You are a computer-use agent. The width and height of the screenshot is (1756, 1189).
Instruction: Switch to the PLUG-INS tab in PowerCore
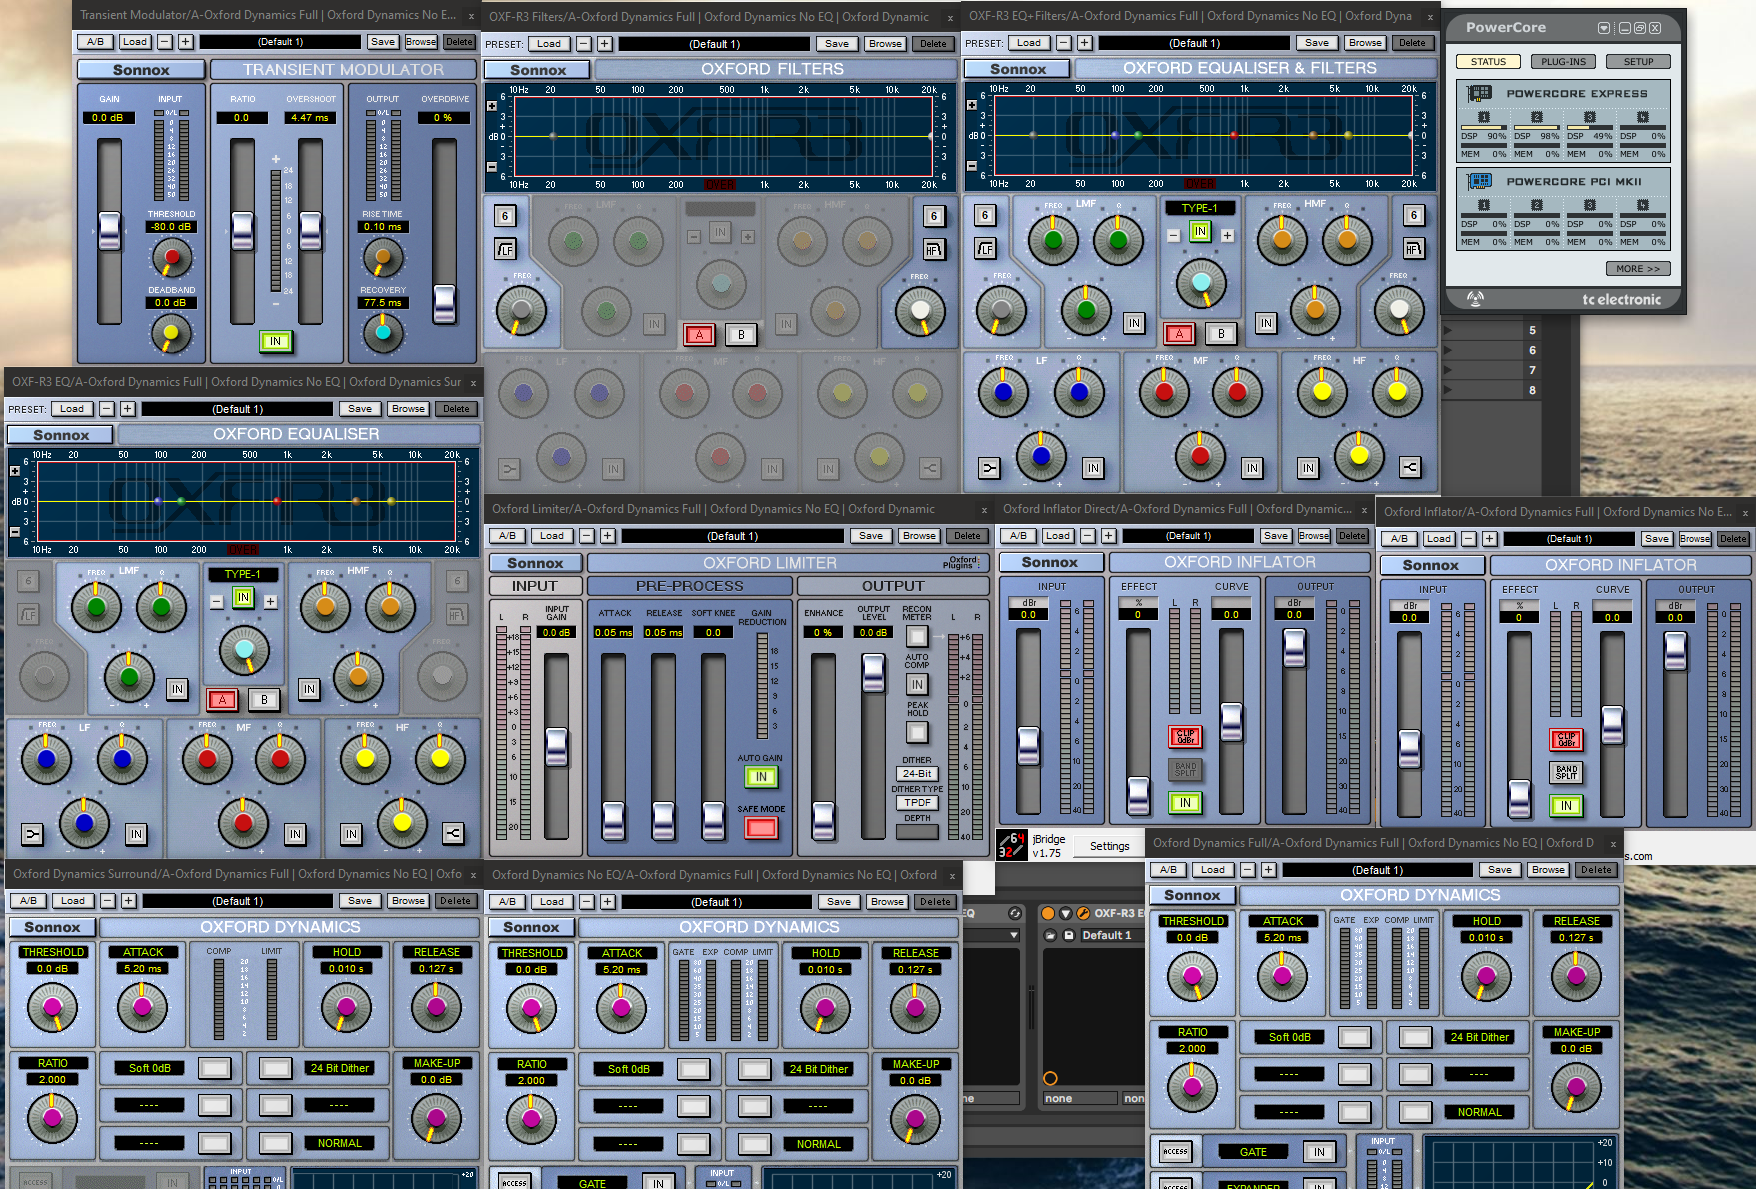(1563, 62)
